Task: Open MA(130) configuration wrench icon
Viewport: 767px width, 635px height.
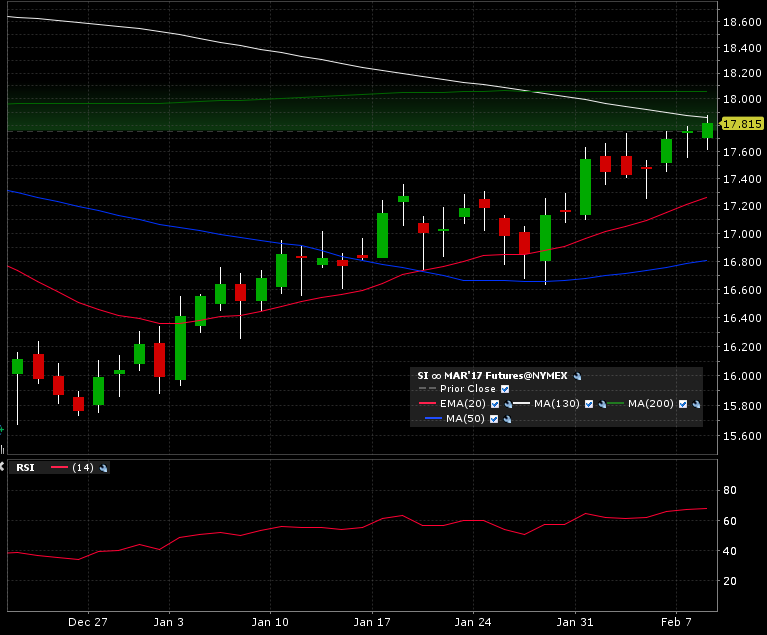Action: point(602,404)
